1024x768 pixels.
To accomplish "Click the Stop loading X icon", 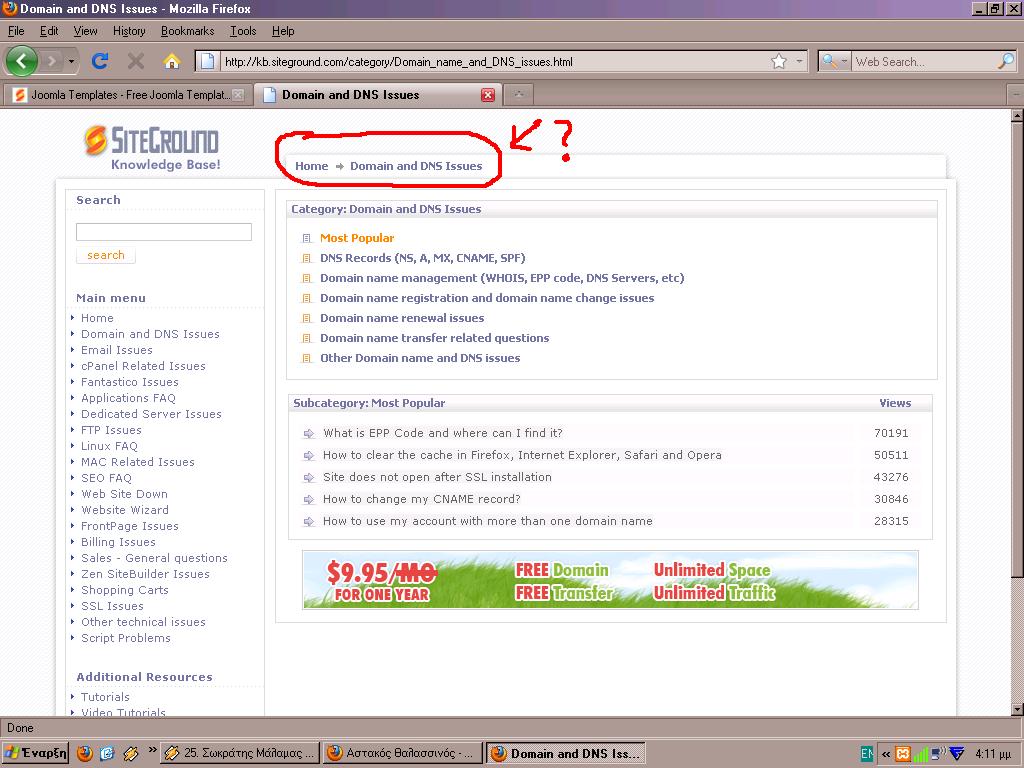I will click(136, 61).
